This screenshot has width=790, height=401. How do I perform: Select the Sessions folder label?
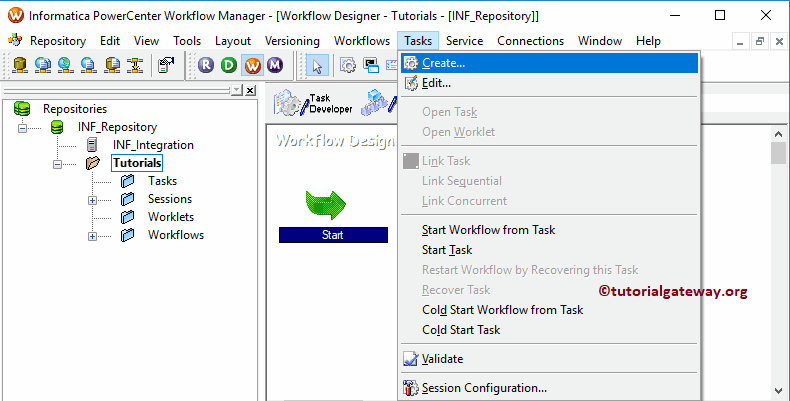click(x=170, y=199)
